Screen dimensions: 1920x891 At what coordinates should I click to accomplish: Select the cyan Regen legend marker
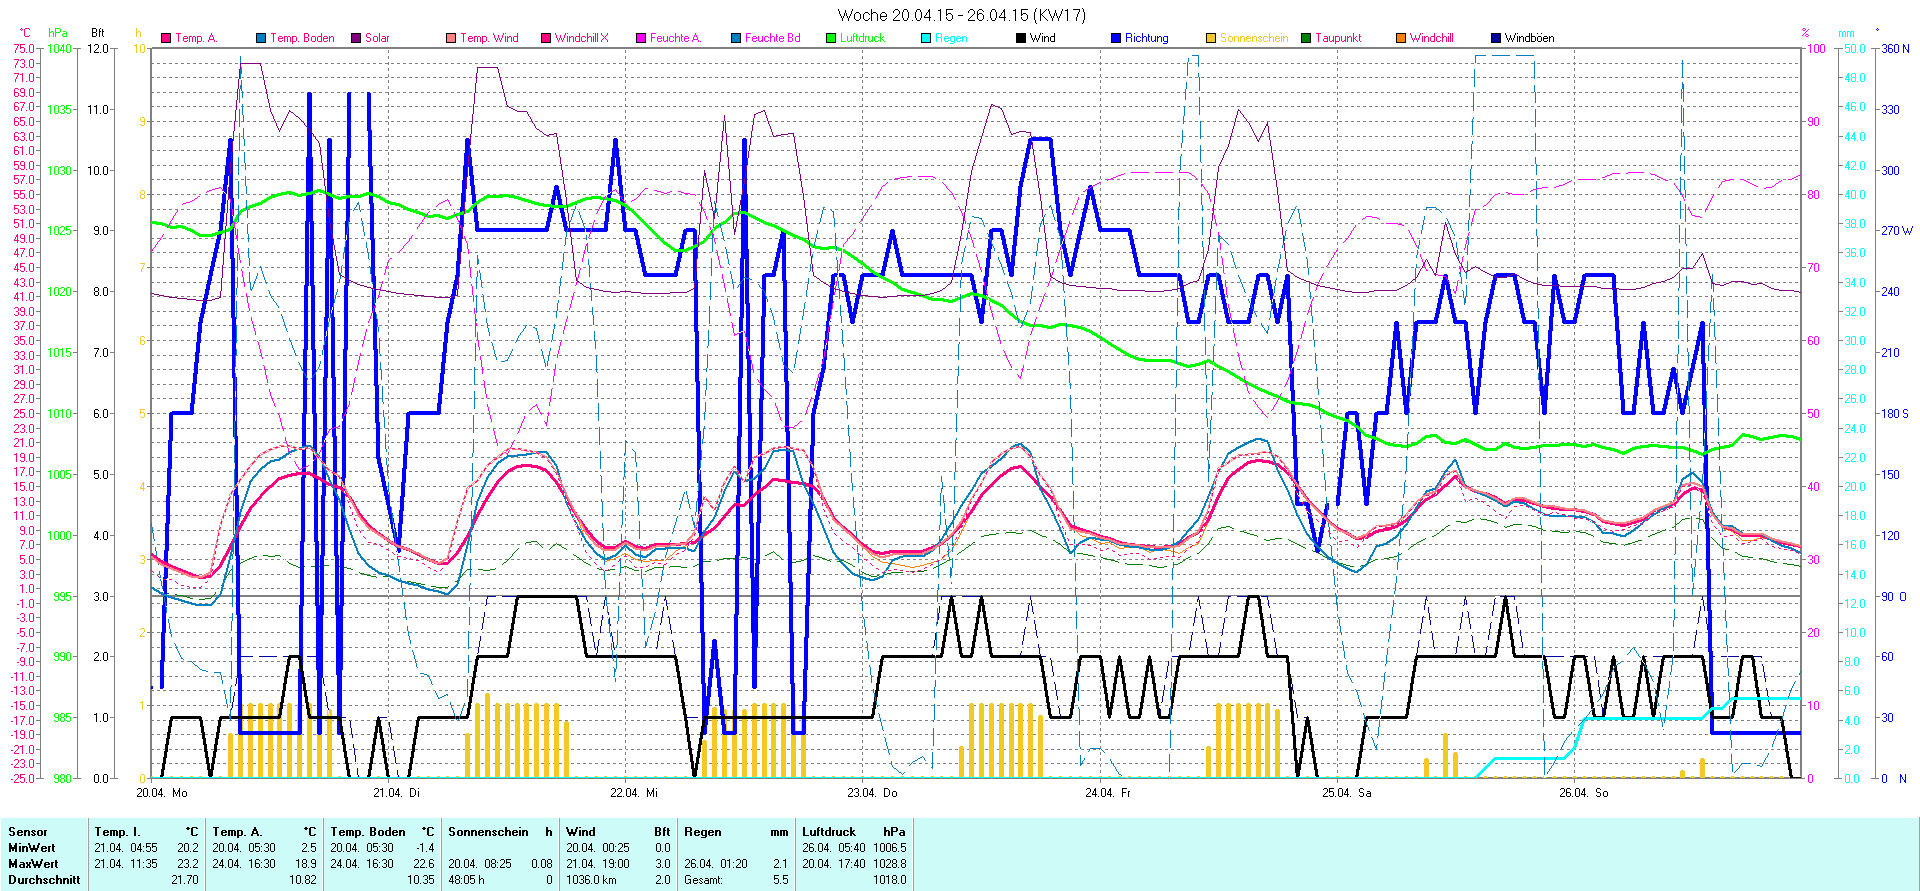[926, 38]
